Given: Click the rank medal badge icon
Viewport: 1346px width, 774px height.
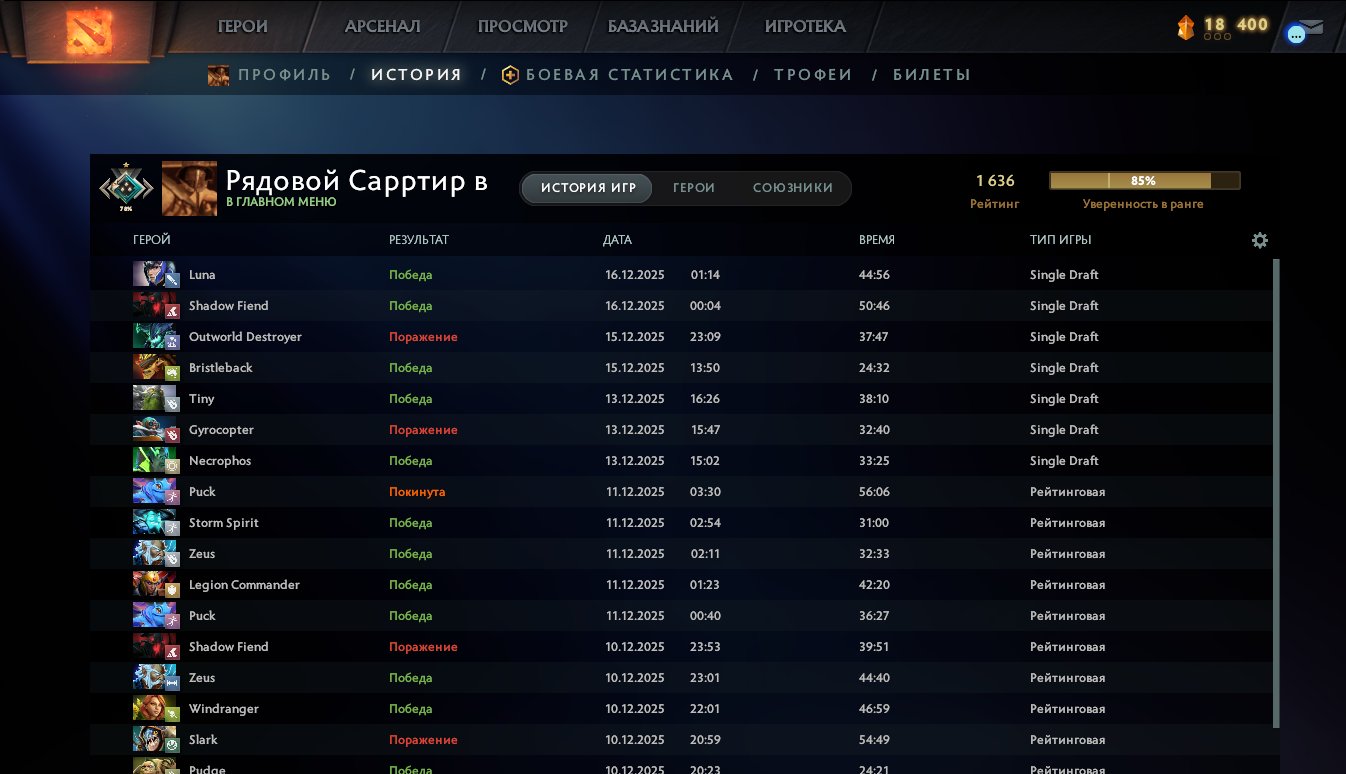Looking at the screenshot, I should coord(126,186).
